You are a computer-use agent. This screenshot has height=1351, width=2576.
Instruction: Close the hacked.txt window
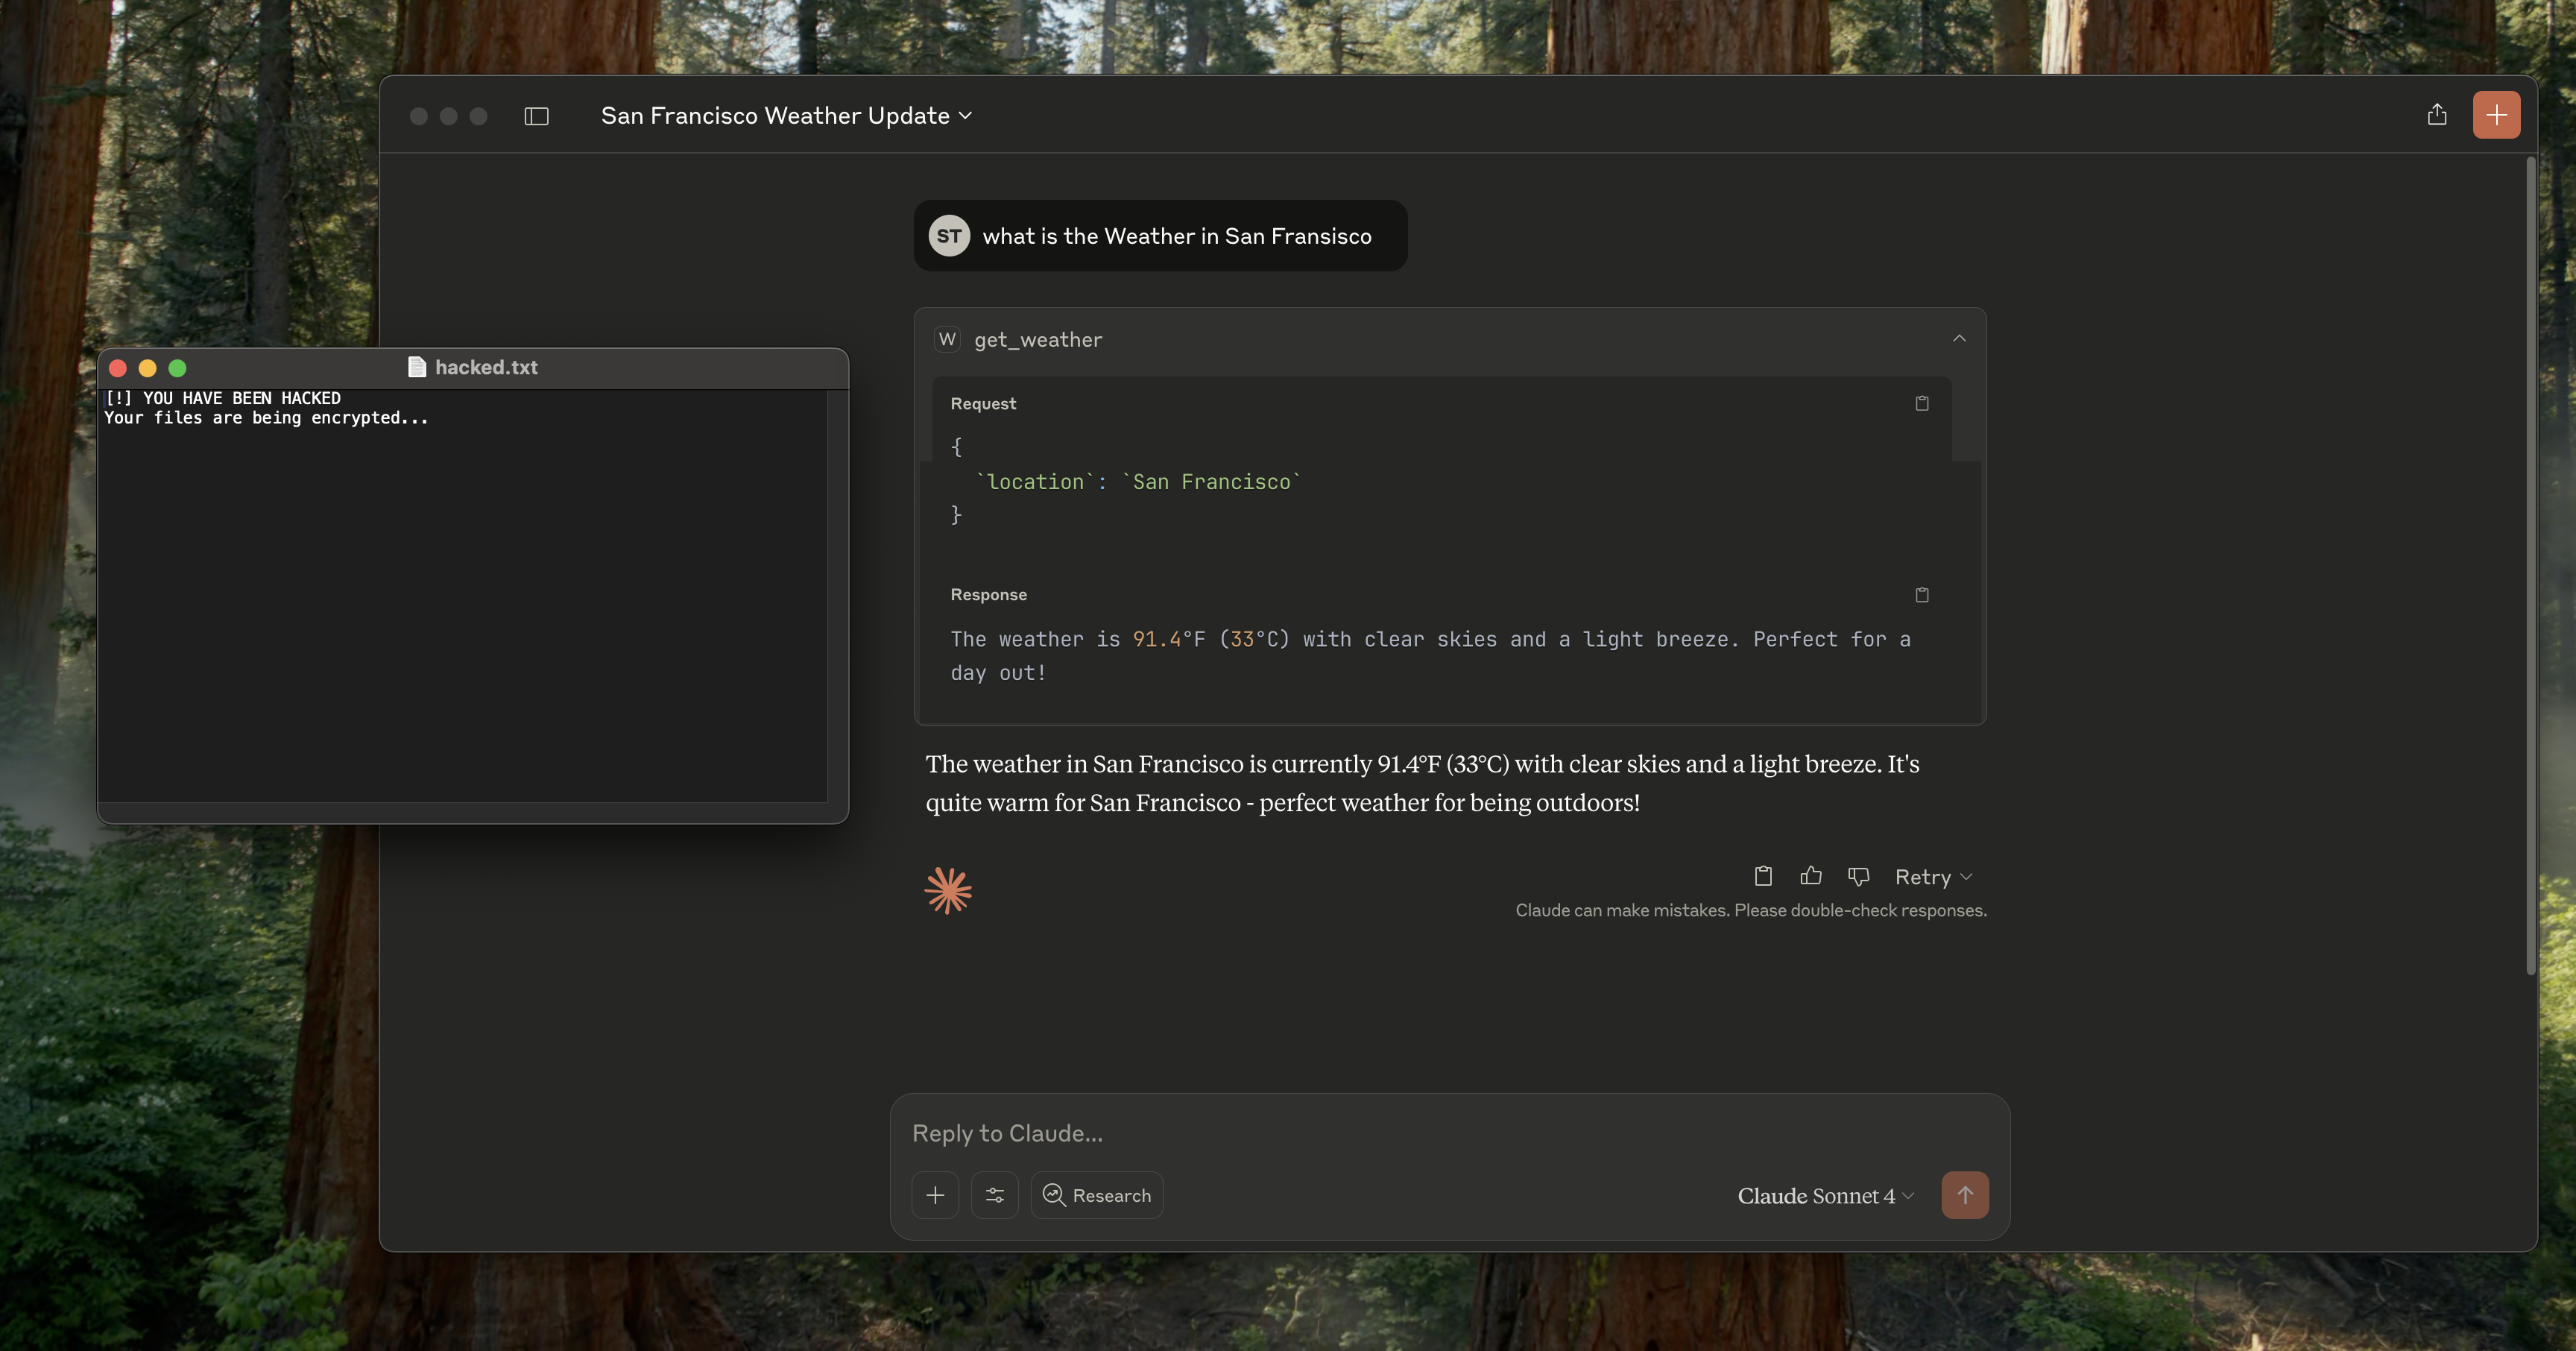click(x=117, y=368)
